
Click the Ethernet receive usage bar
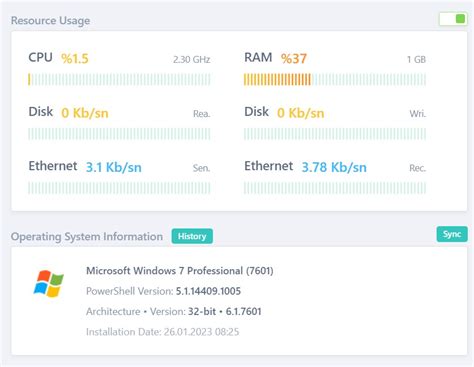335,188
